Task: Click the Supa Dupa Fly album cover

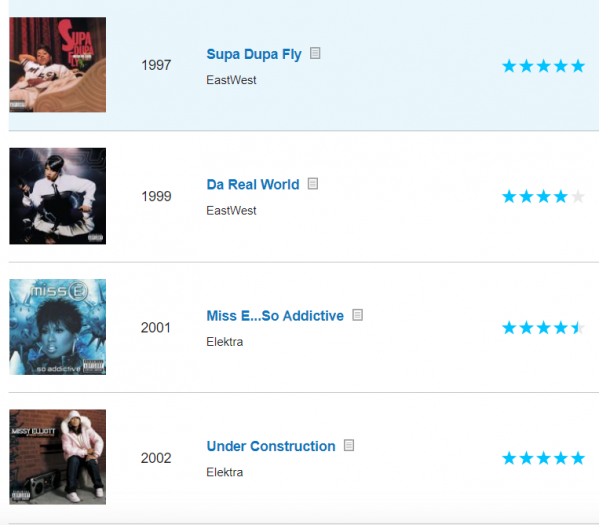Action: (x=58, y=65)
